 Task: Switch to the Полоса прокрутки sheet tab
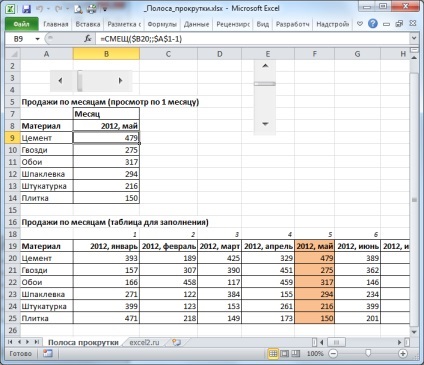point(83,342)
